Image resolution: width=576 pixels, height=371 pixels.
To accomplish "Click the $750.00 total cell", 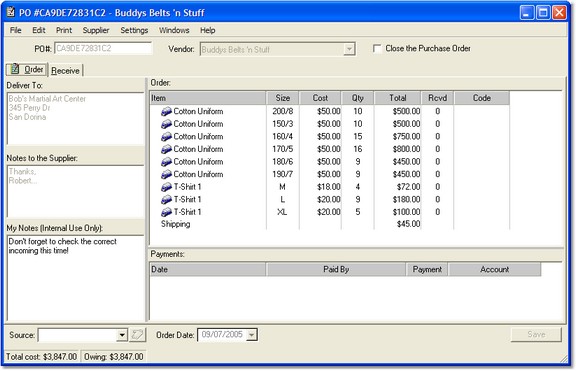I will click(x=406, y=137).
